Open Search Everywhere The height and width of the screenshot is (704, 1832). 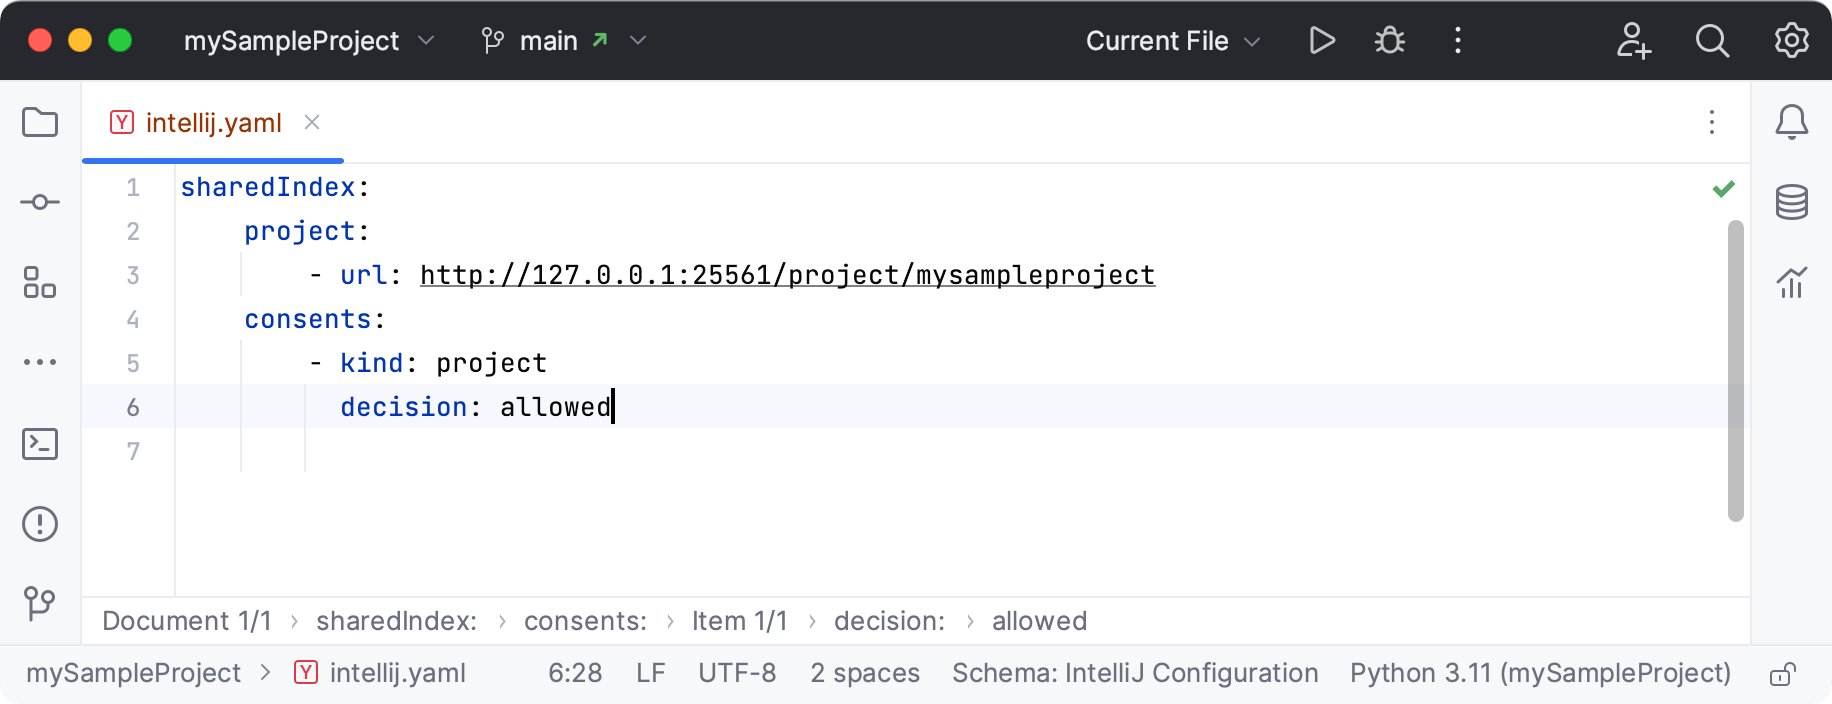(x=1712, y=40)
